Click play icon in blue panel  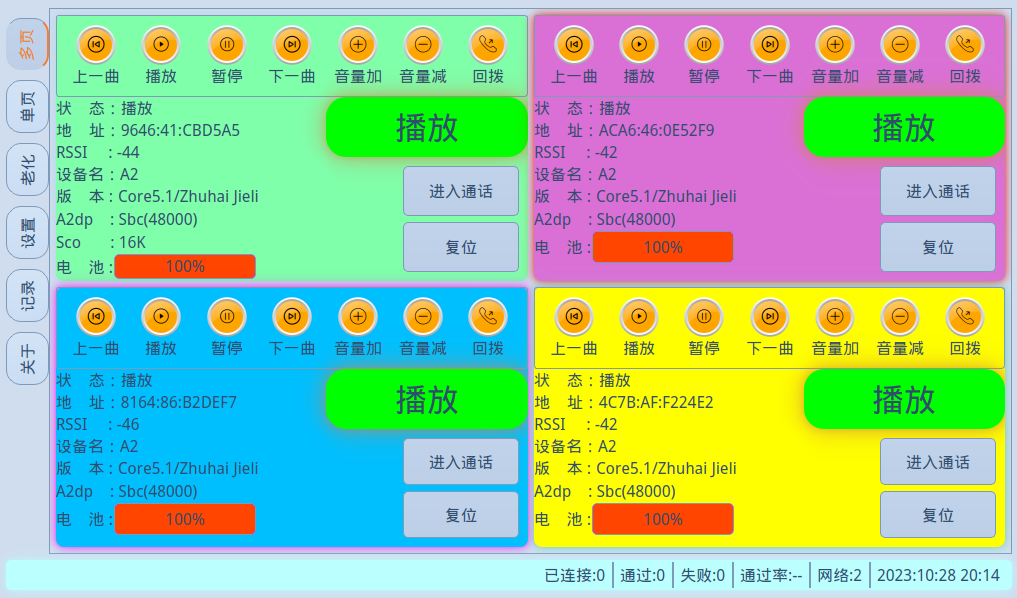point(161,317)
